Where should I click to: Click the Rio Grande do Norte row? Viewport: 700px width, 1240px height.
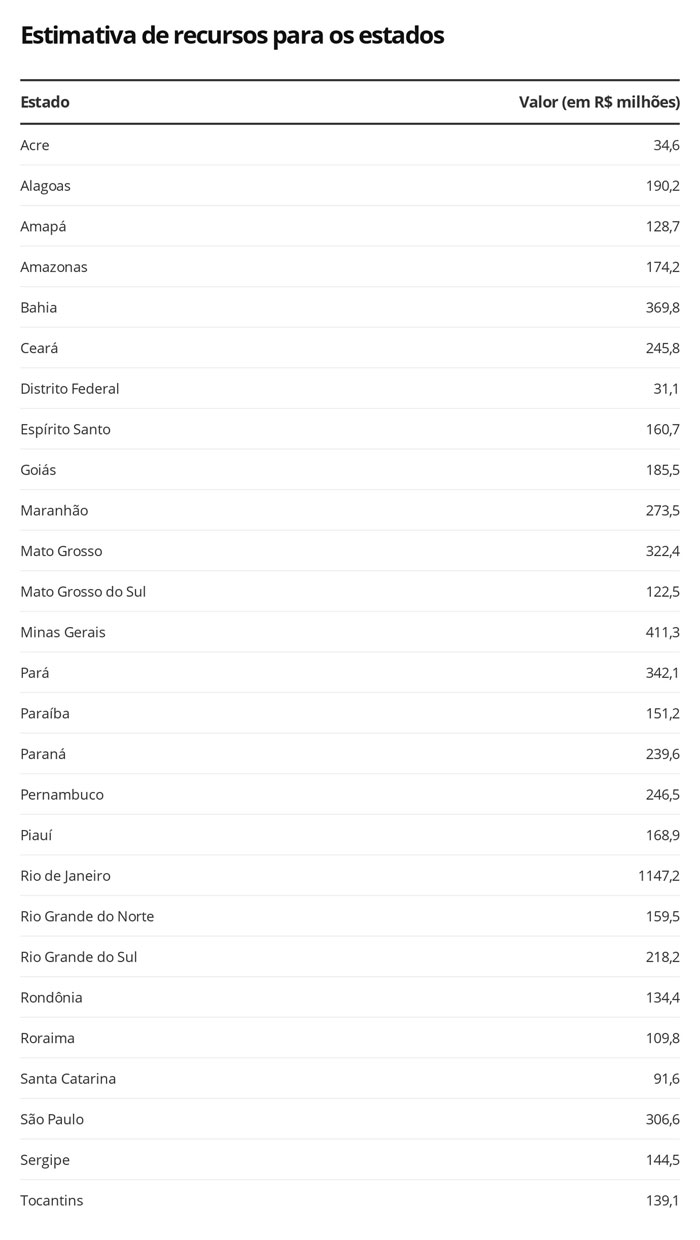[x=350, y=916]
